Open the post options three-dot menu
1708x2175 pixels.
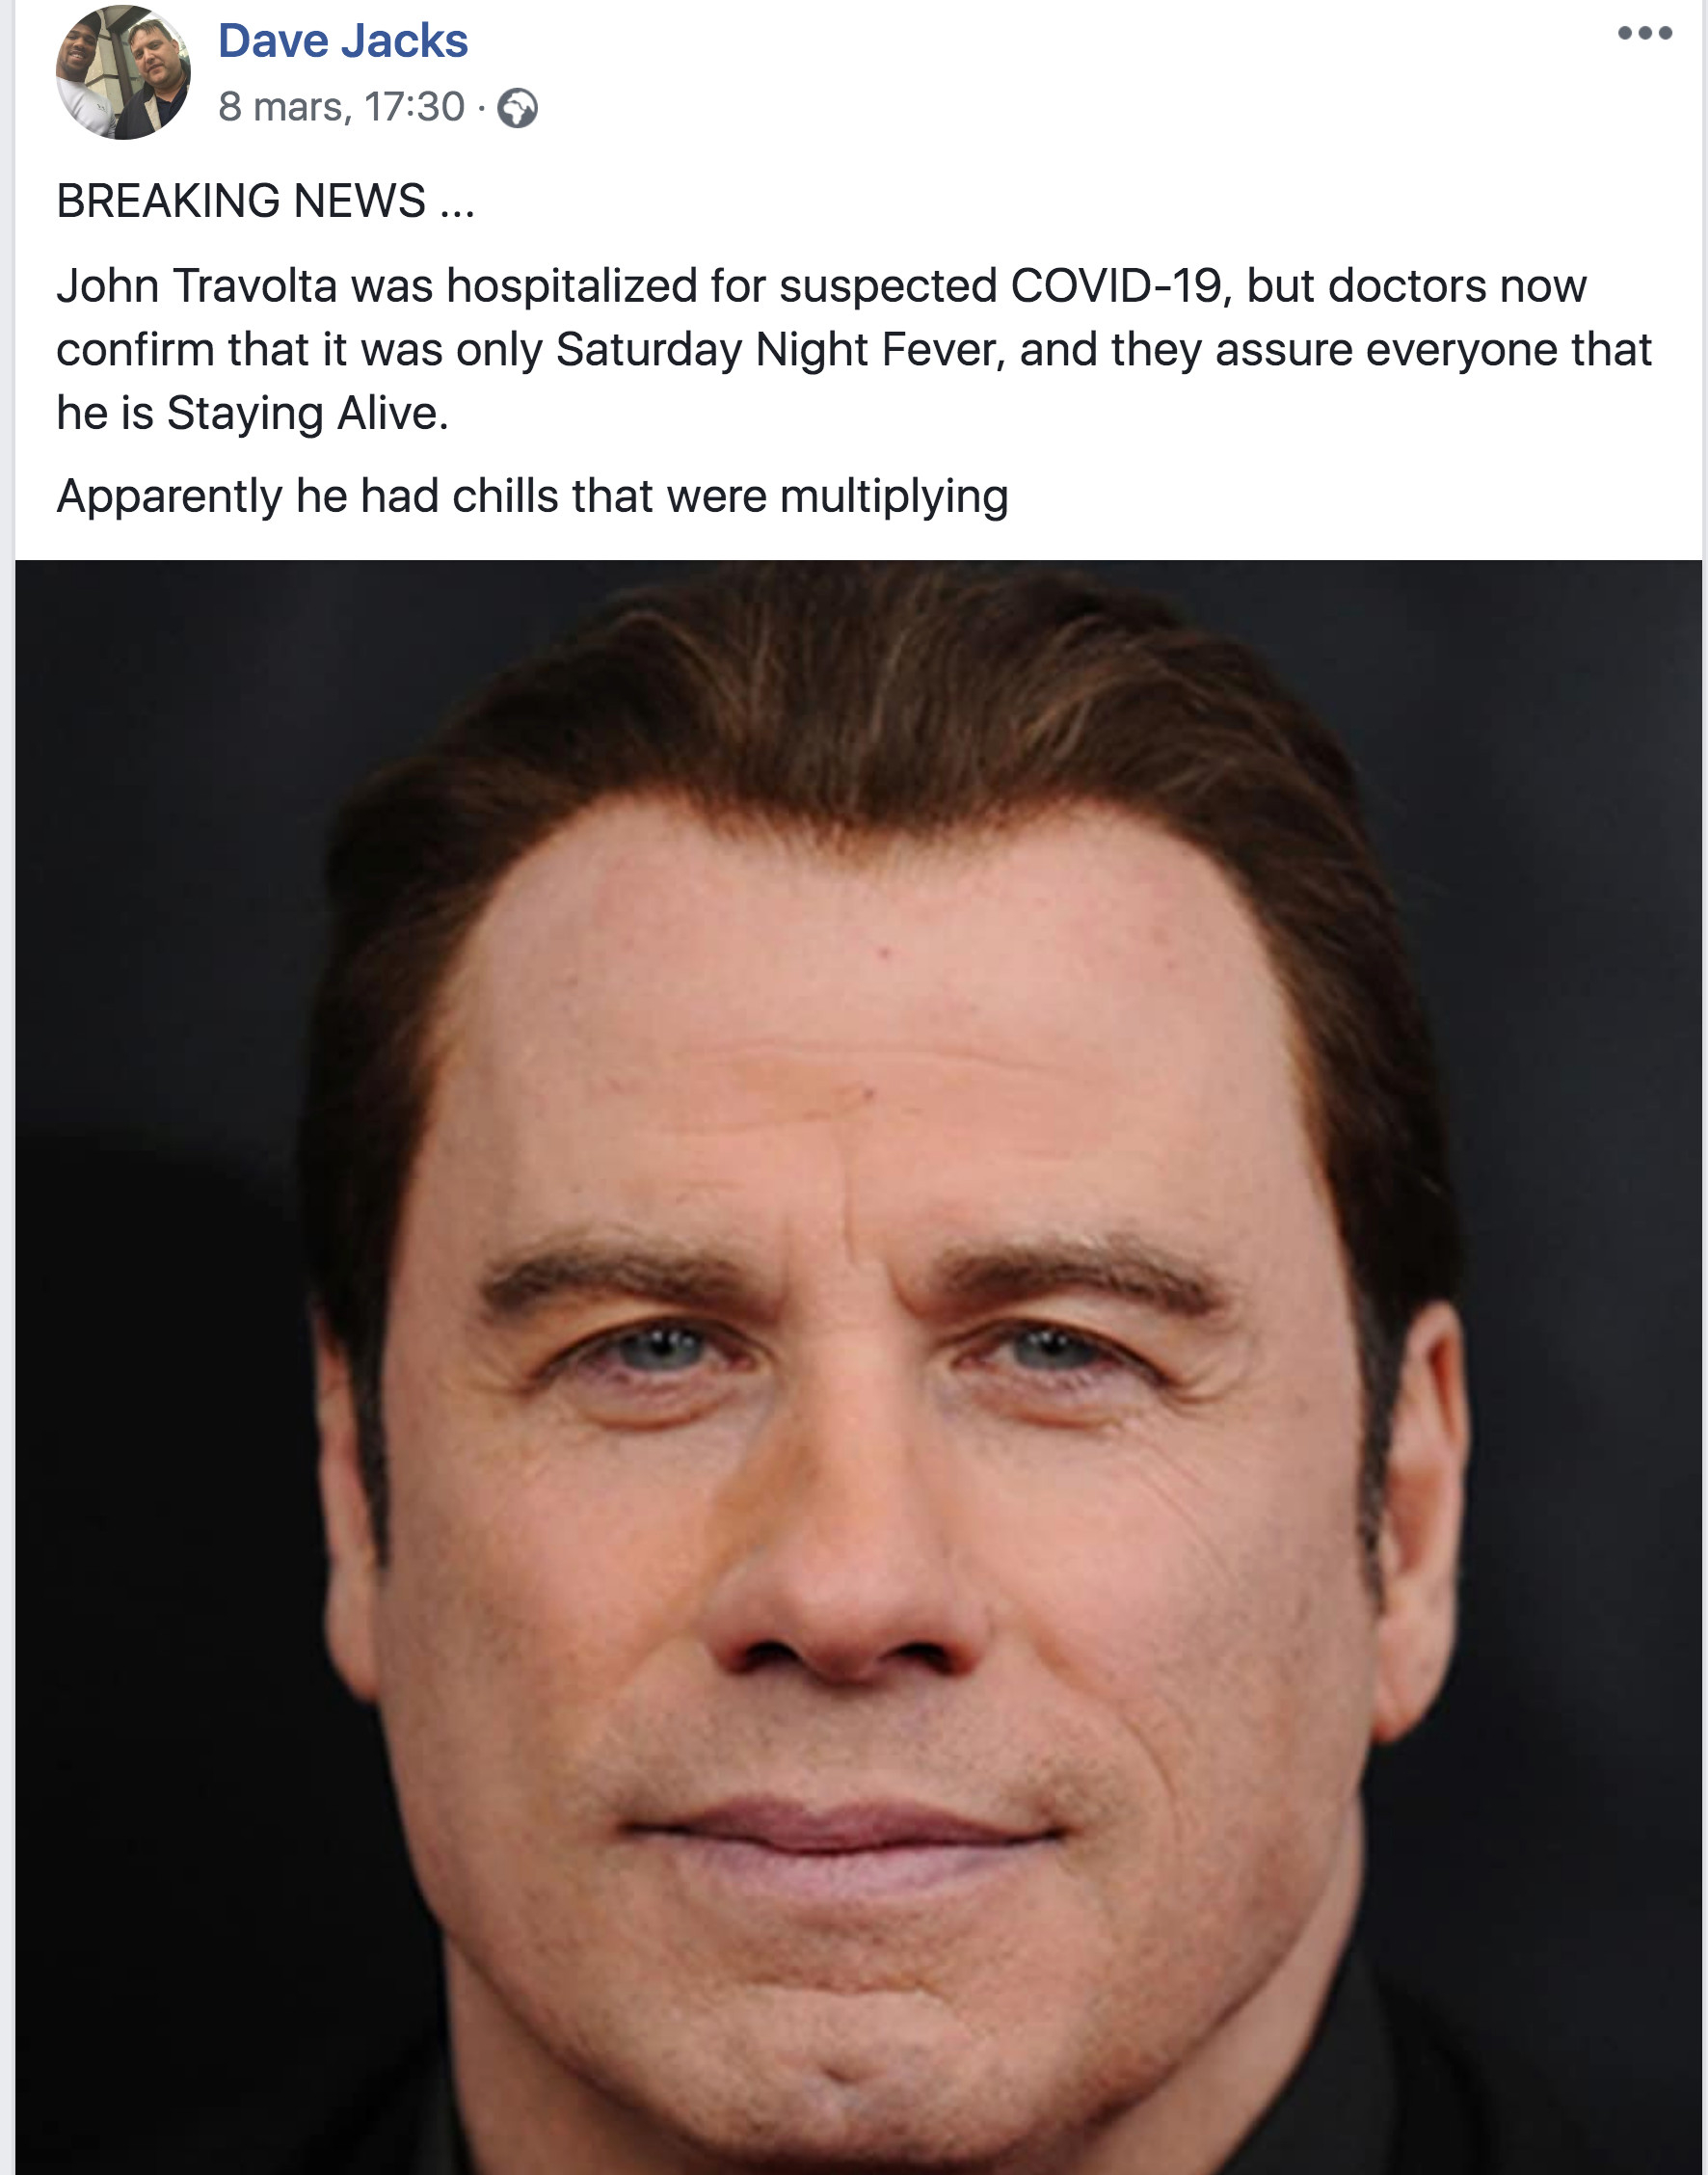coord(1644,34)
